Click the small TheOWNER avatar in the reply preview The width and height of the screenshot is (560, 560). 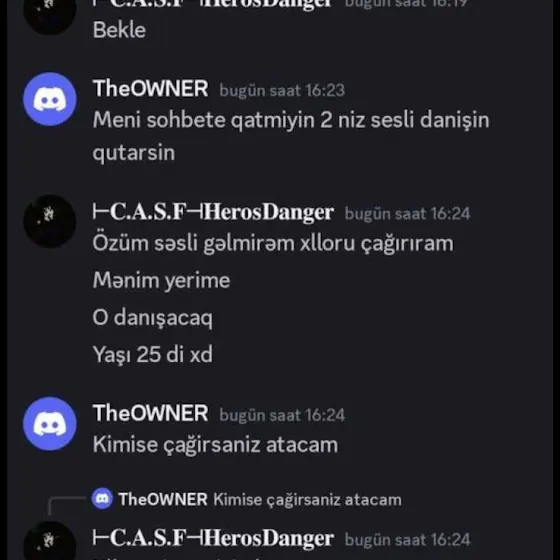tap(102, 498)
